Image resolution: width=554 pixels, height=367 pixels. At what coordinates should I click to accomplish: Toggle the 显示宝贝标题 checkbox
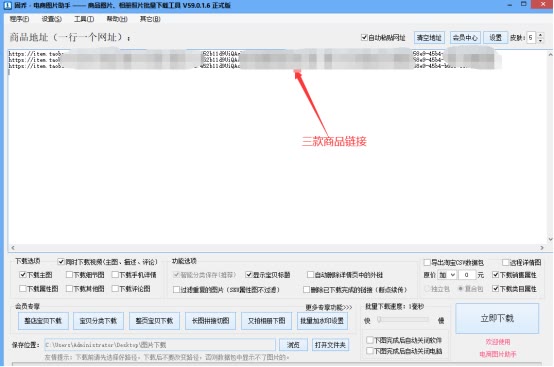[249, 274]
